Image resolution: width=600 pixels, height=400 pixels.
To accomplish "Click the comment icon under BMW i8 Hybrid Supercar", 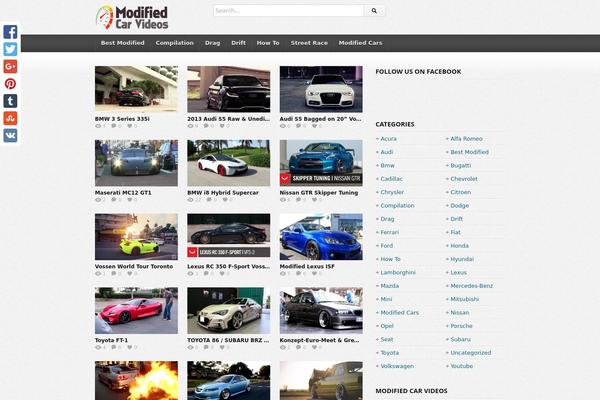I will click(x=209, y=200).
